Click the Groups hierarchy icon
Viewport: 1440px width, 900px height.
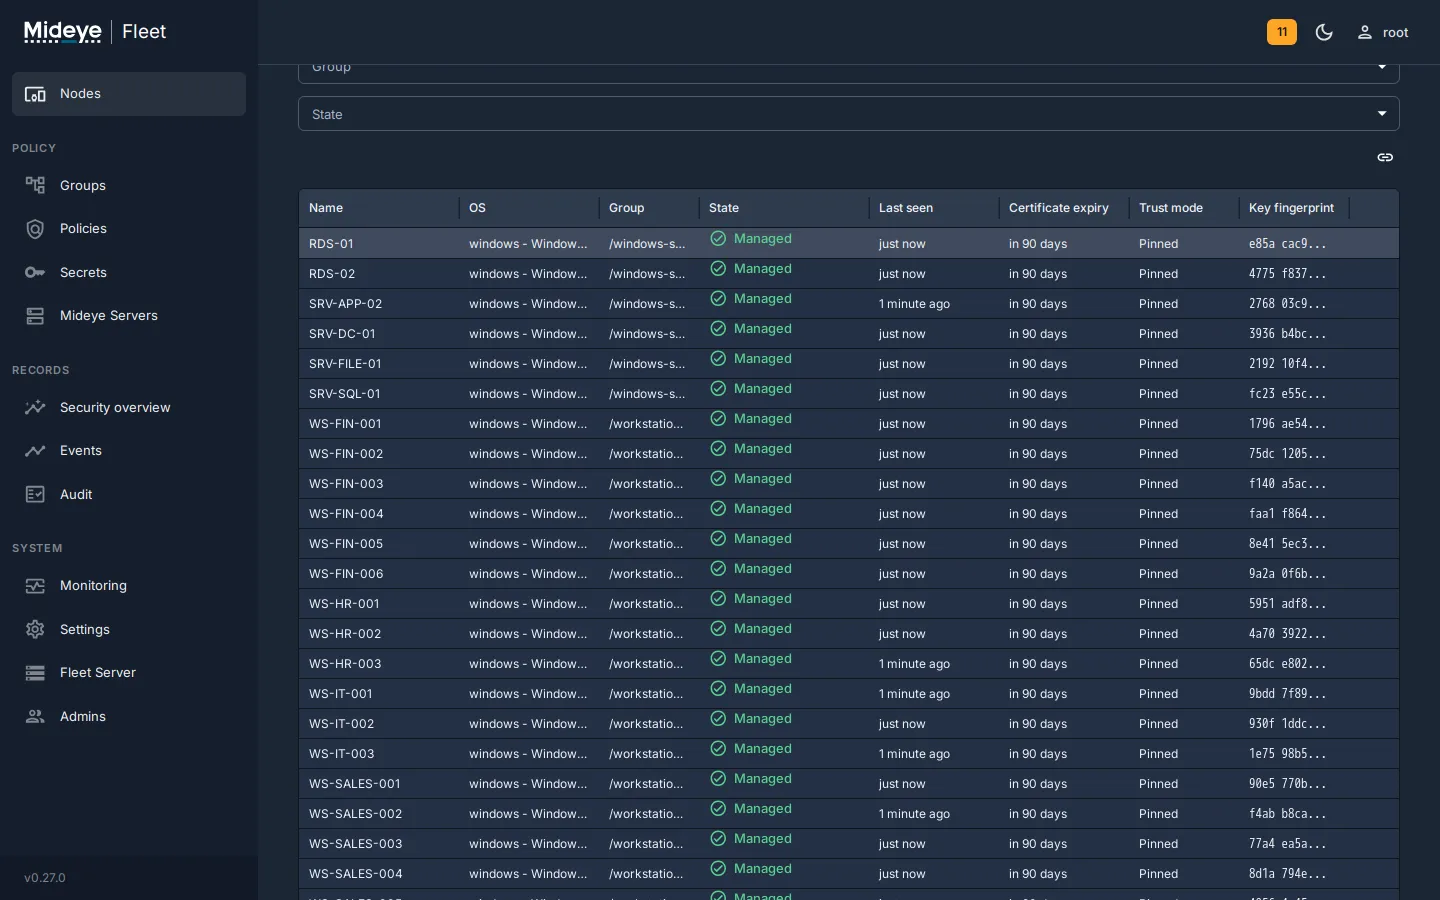35,186
